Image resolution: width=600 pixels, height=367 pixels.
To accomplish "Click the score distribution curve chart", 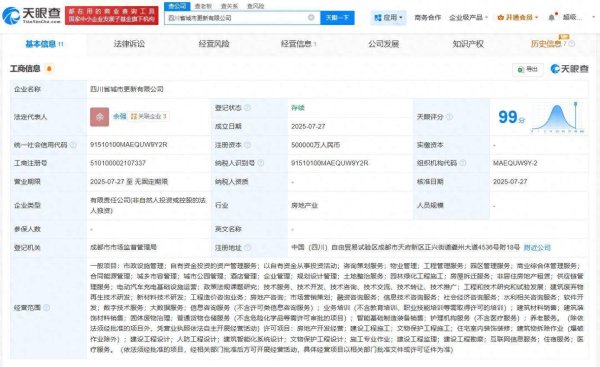I will 558,117.
